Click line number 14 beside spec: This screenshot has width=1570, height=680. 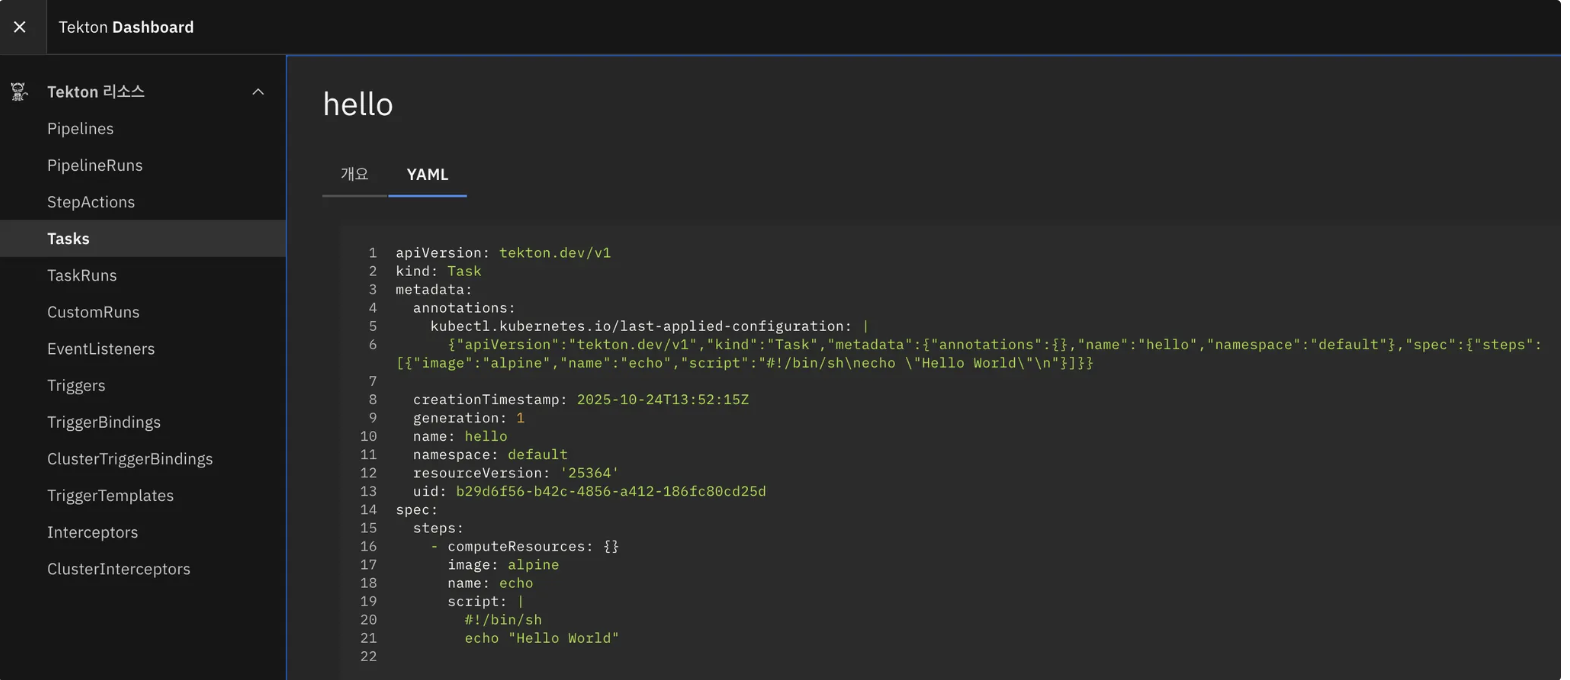point(369,510)
